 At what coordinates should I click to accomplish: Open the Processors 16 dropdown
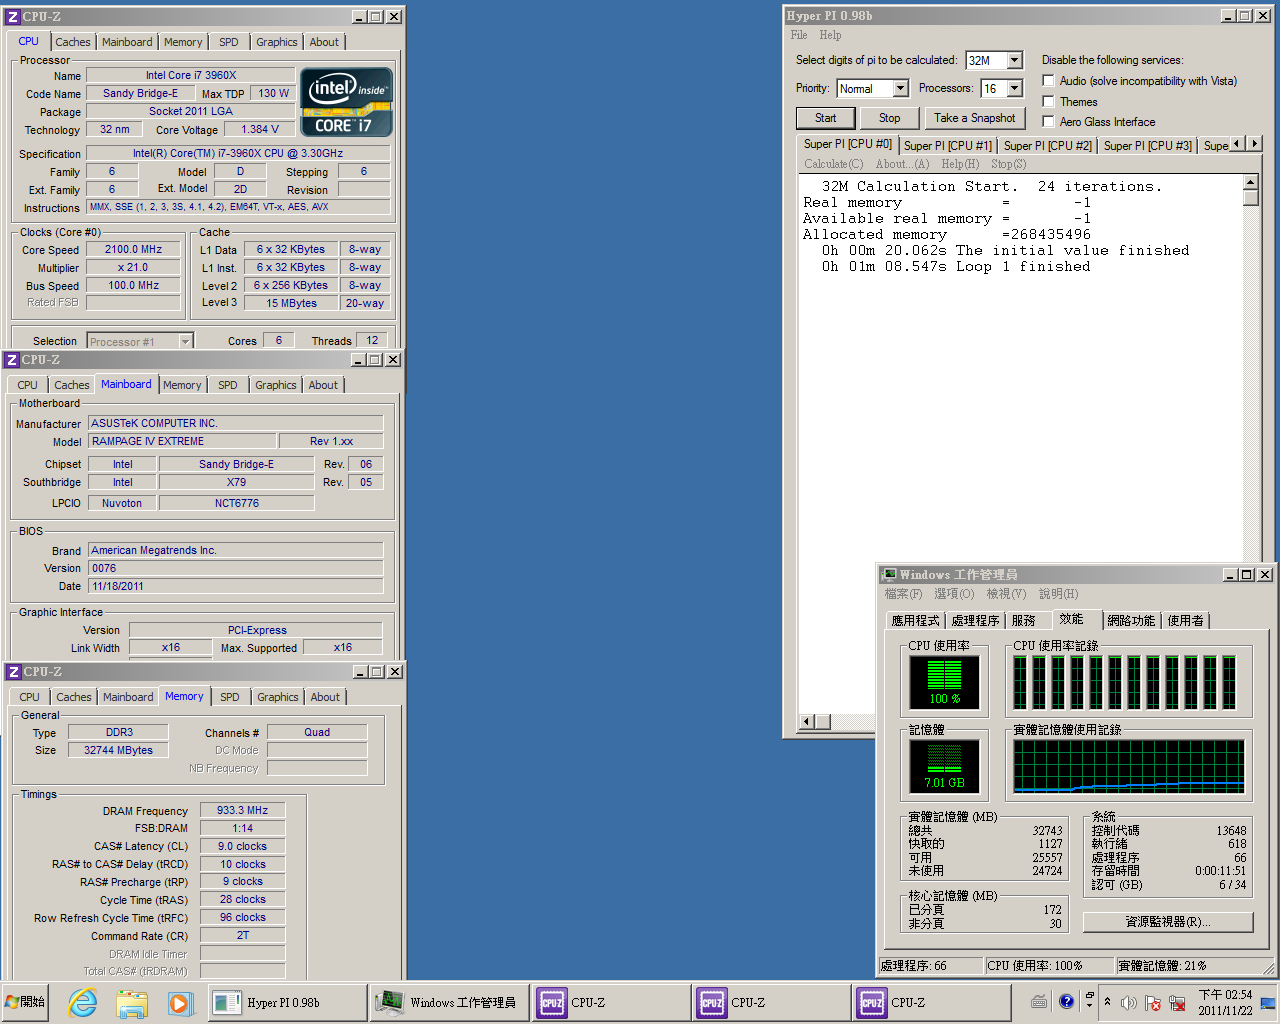click(x=1014, y=88)
